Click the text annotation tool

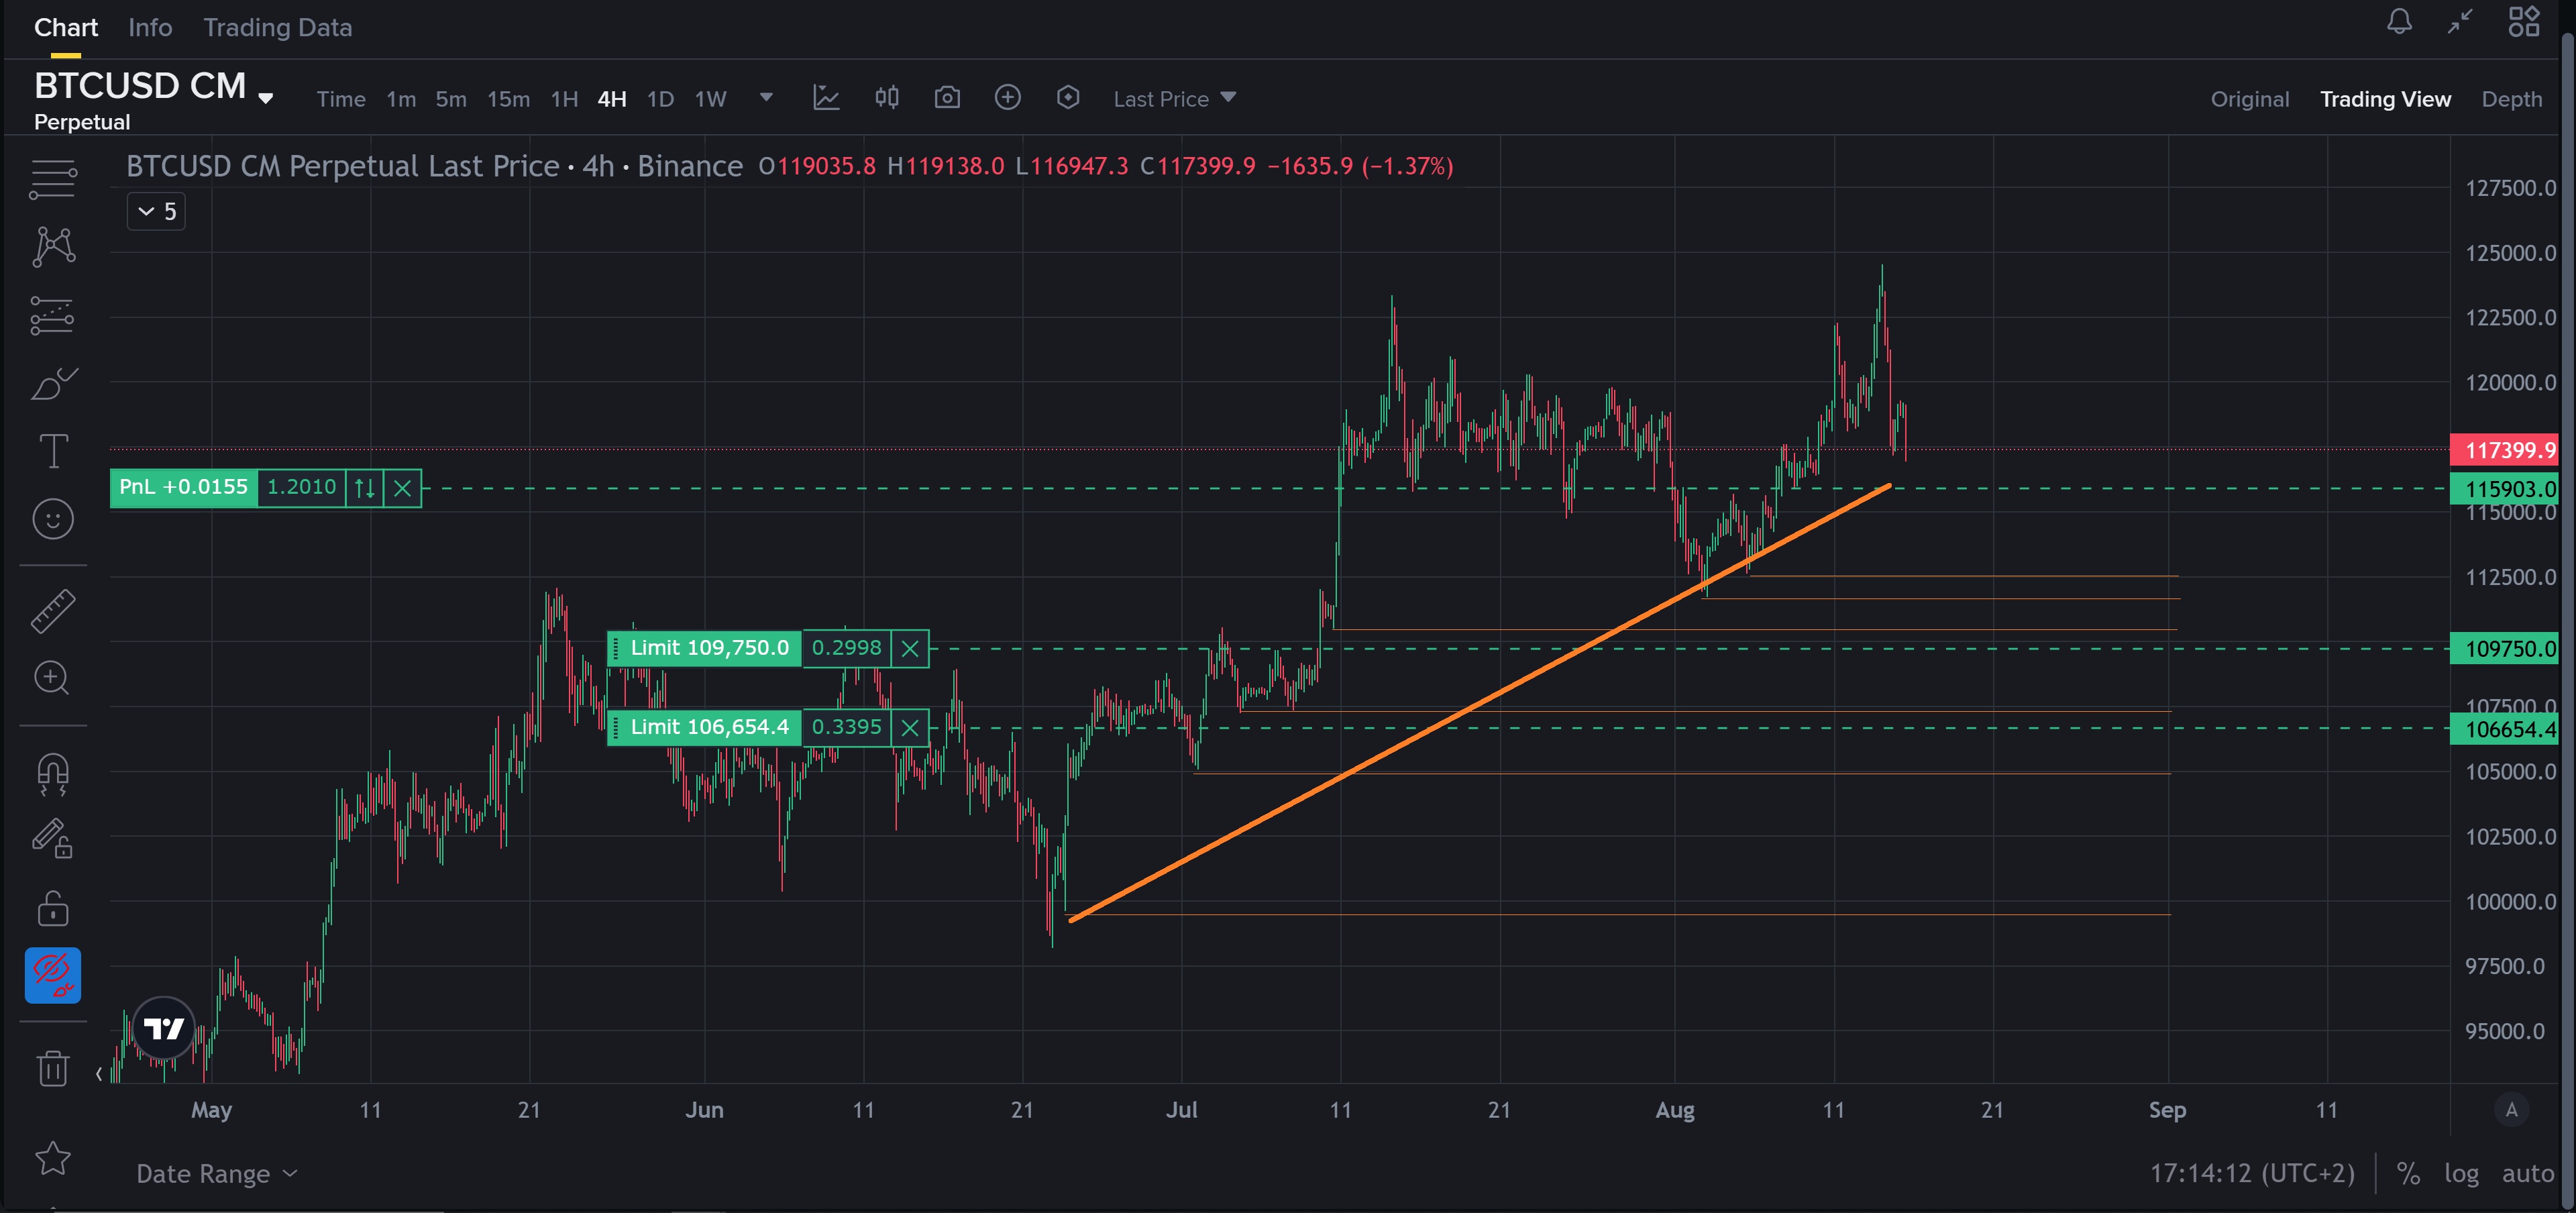point(52,451)
